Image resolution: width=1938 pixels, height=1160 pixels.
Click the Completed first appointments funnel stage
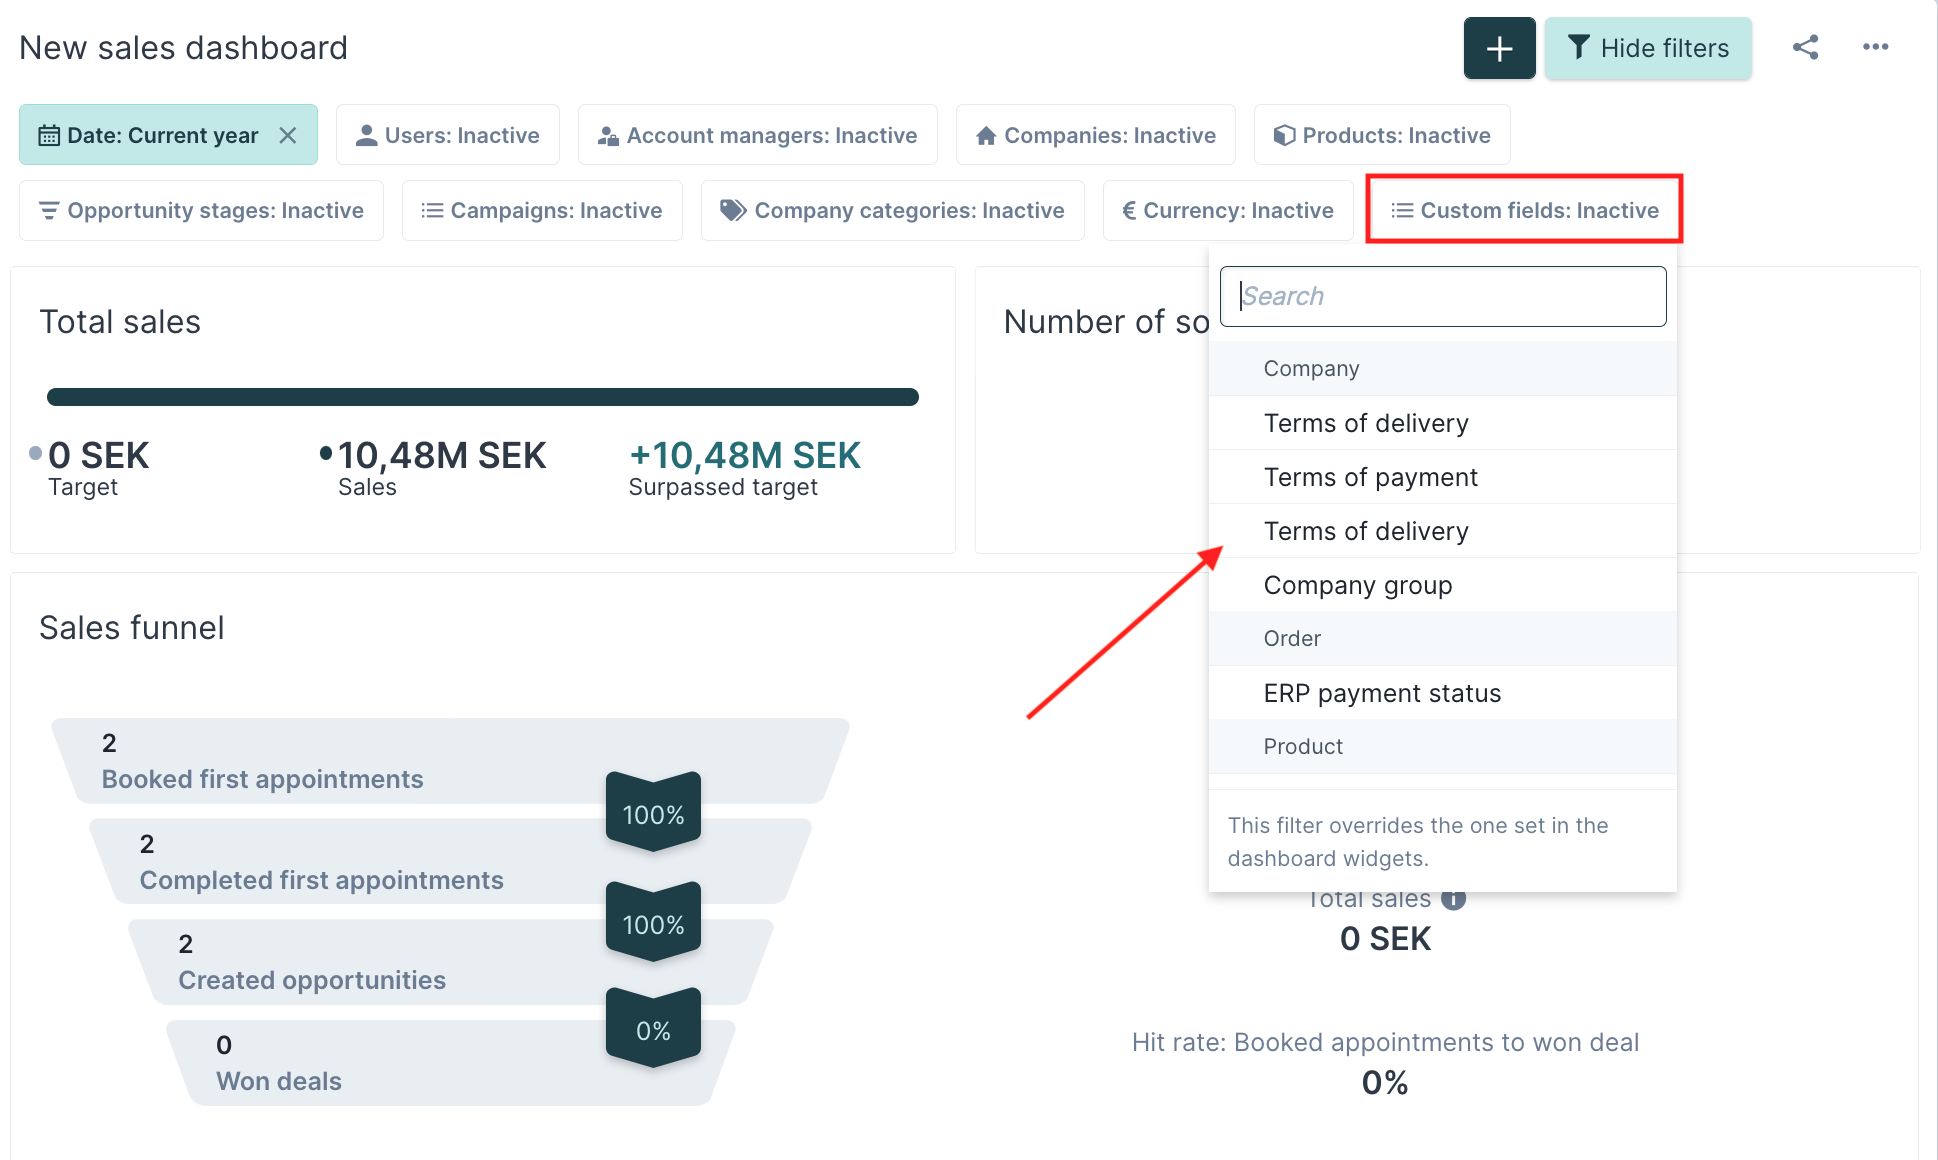point(450,861)
